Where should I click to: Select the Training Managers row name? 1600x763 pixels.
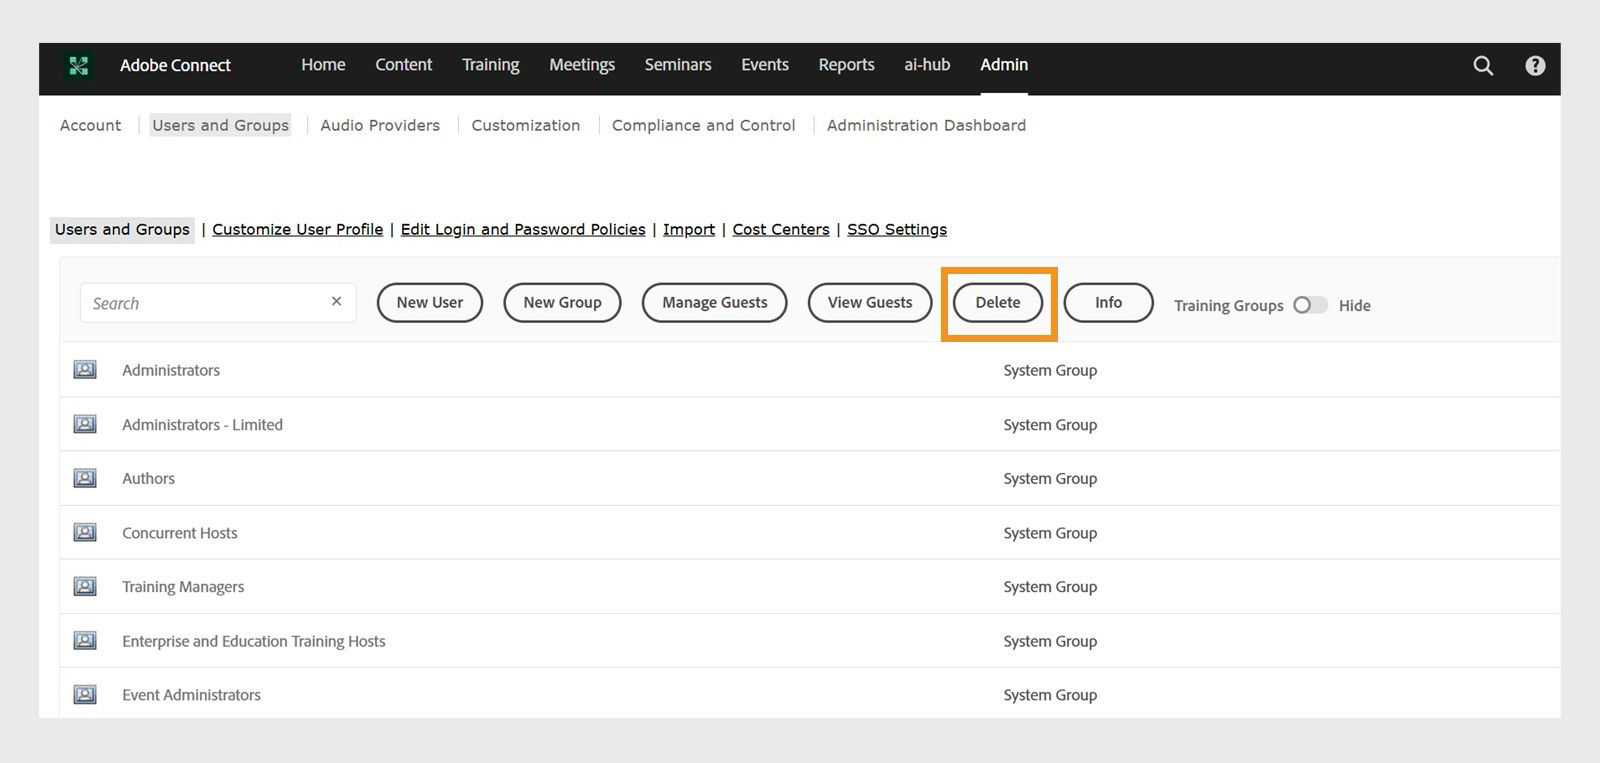coord(183,586)
